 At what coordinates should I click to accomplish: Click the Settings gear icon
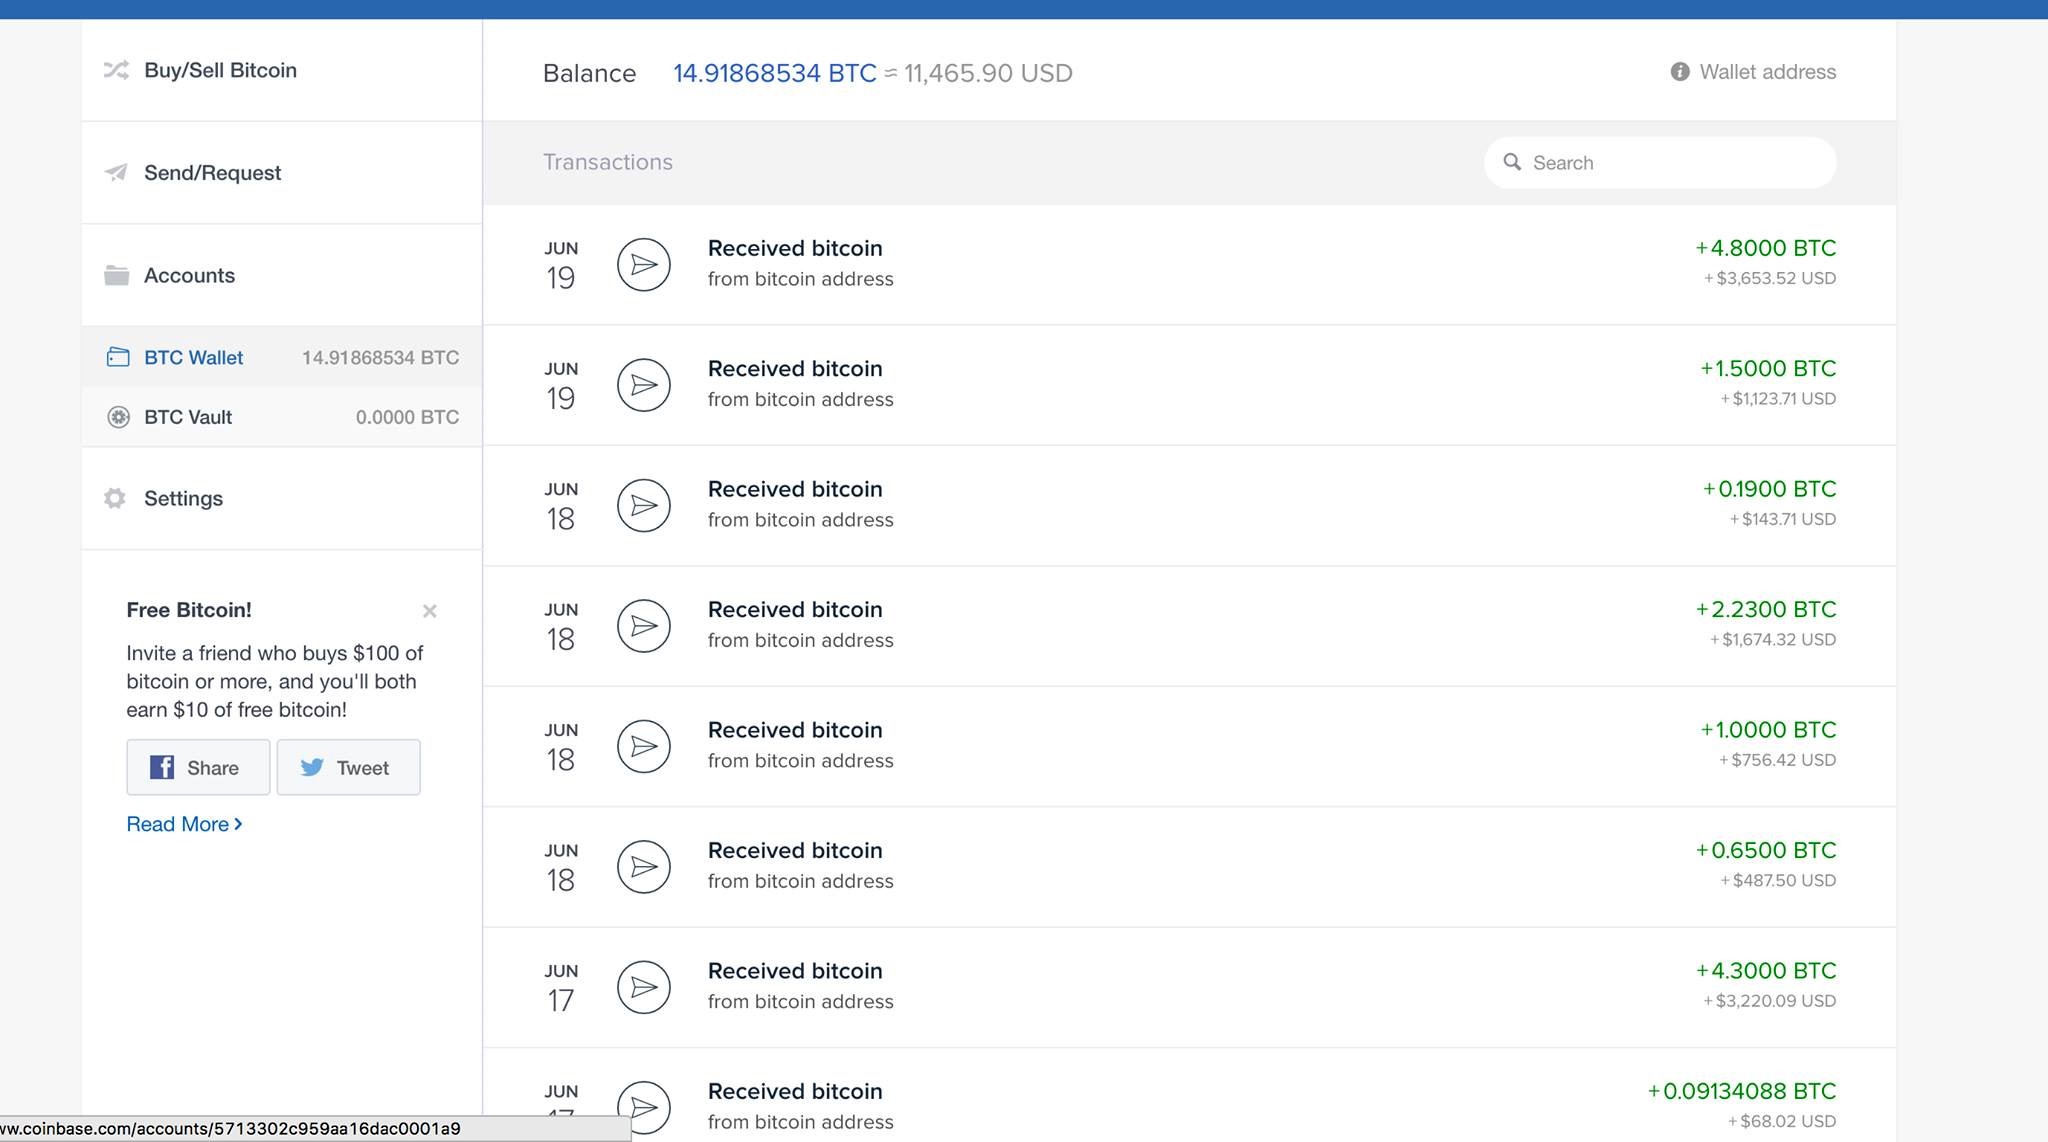click(x=115, y=498)
